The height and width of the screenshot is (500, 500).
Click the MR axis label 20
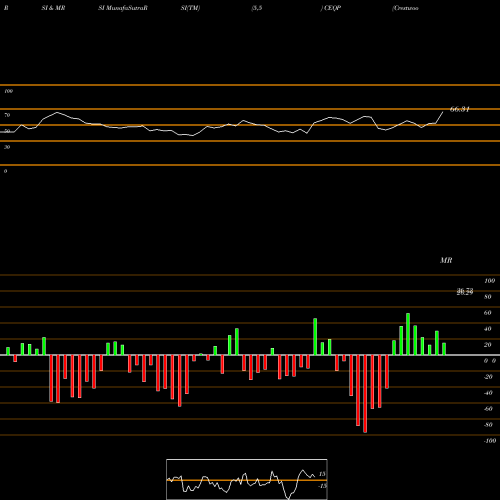click(x=488, y=345)
